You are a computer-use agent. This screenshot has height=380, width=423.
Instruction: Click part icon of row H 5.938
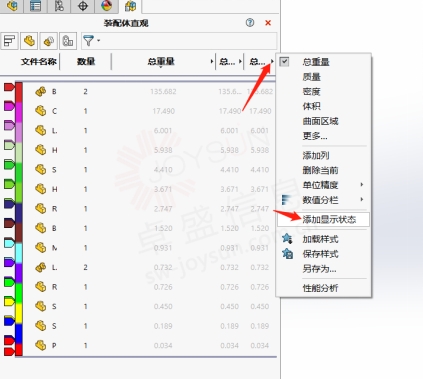click(x=40, y=150)
